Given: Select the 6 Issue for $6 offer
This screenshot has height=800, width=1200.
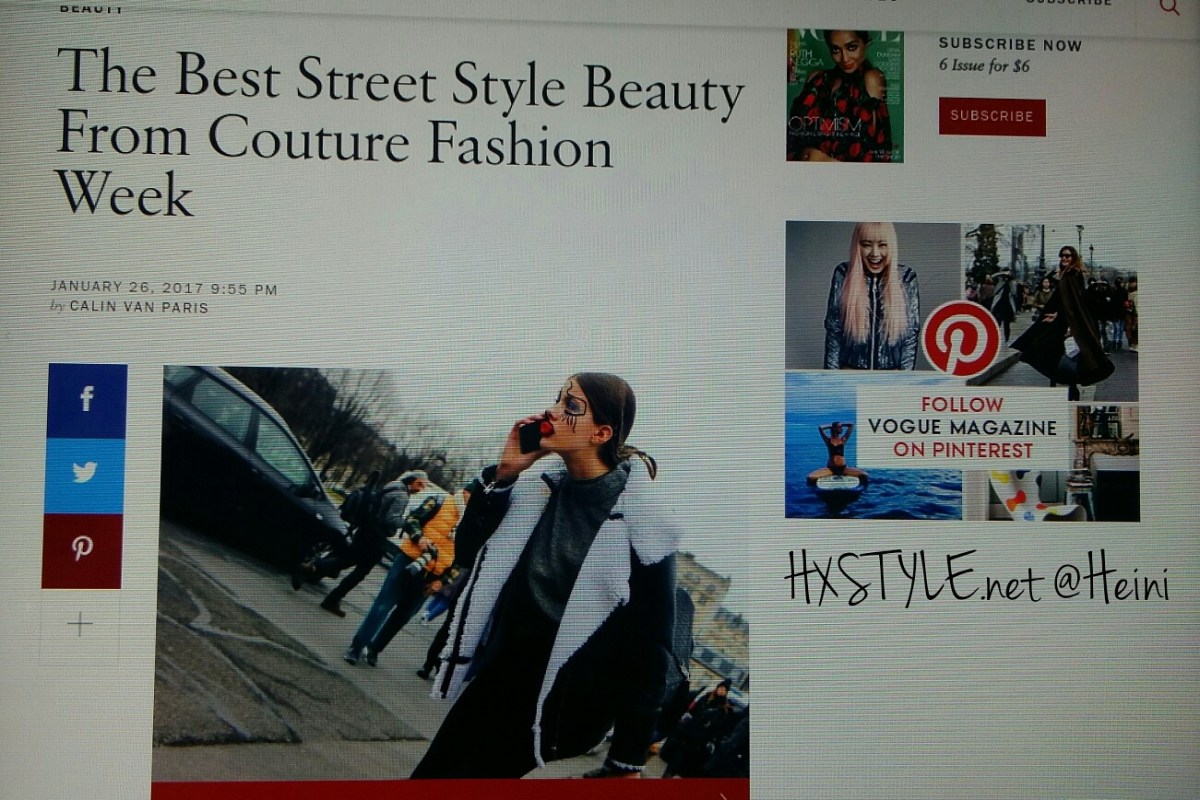Looking at the screenshot, I should [x=984, y=66].
